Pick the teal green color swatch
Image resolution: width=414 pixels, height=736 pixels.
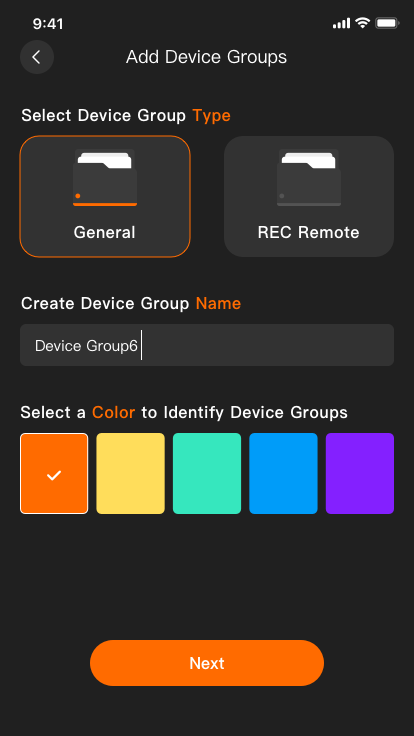(x=207, y=473)
